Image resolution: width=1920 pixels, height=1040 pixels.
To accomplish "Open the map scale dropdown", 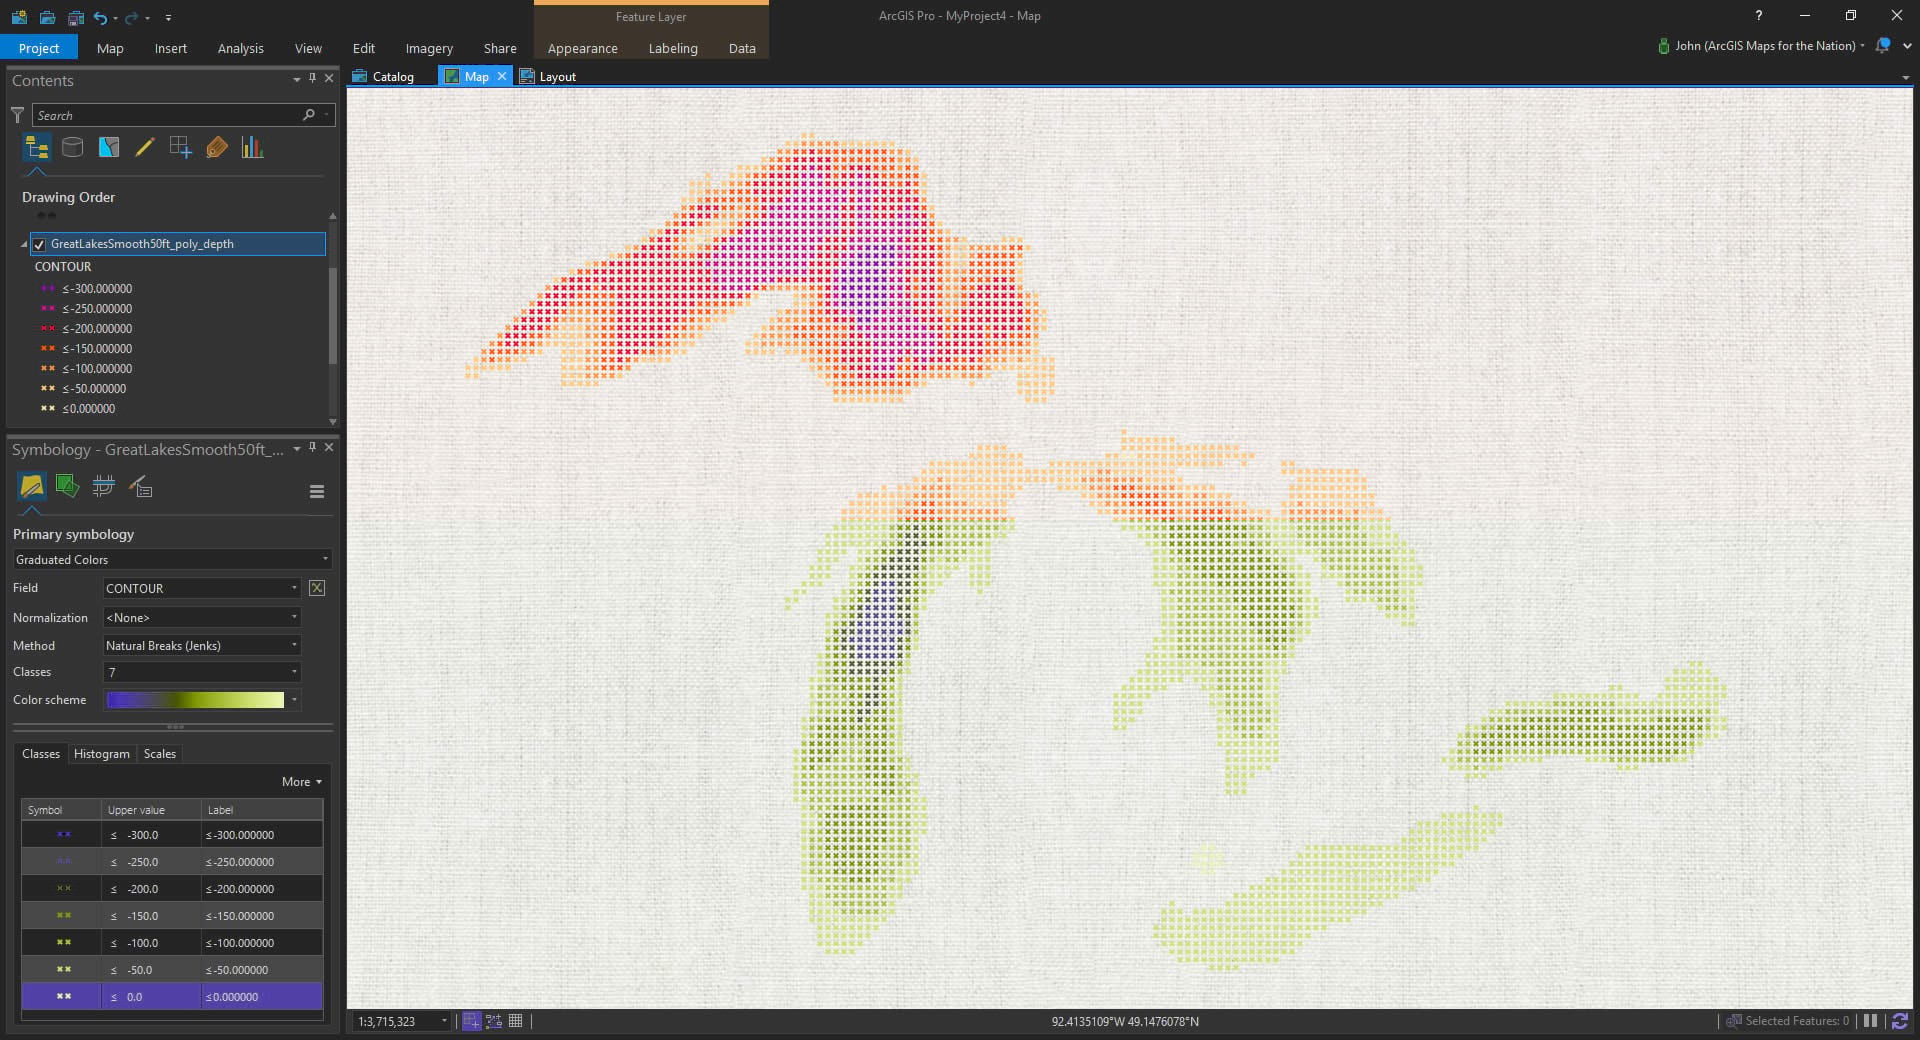I will 445,1021.
